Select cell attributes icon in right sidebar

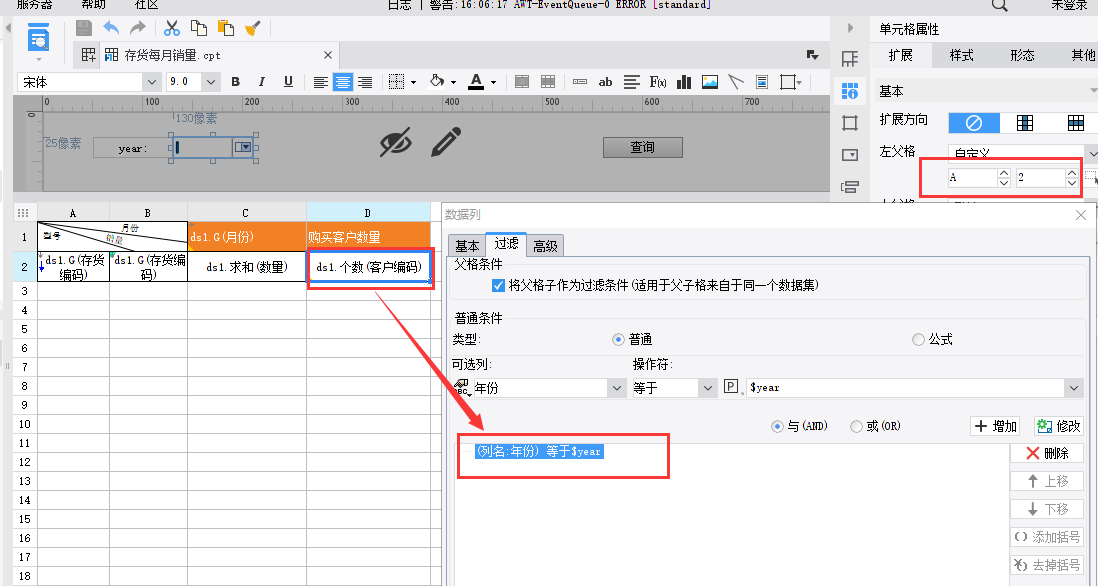coord(850,91)
